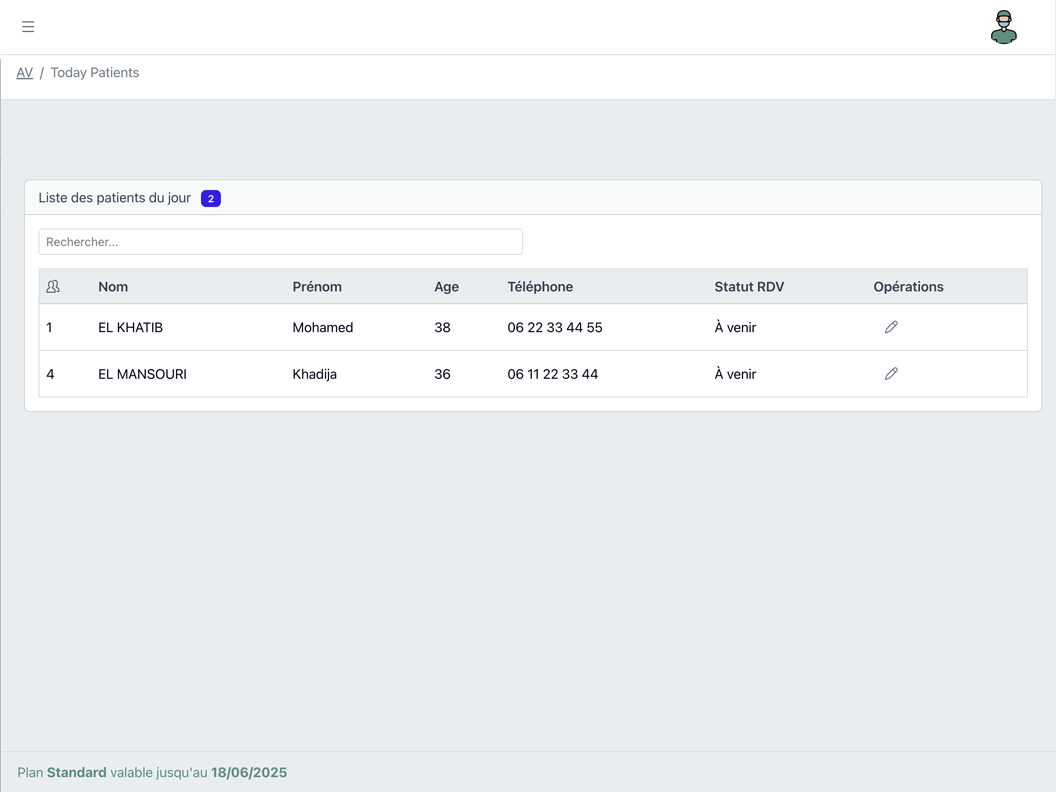Click the patients group icon in table header
Image resolution: width=1056 pixels, height=792 pixels.
(53, 287)
